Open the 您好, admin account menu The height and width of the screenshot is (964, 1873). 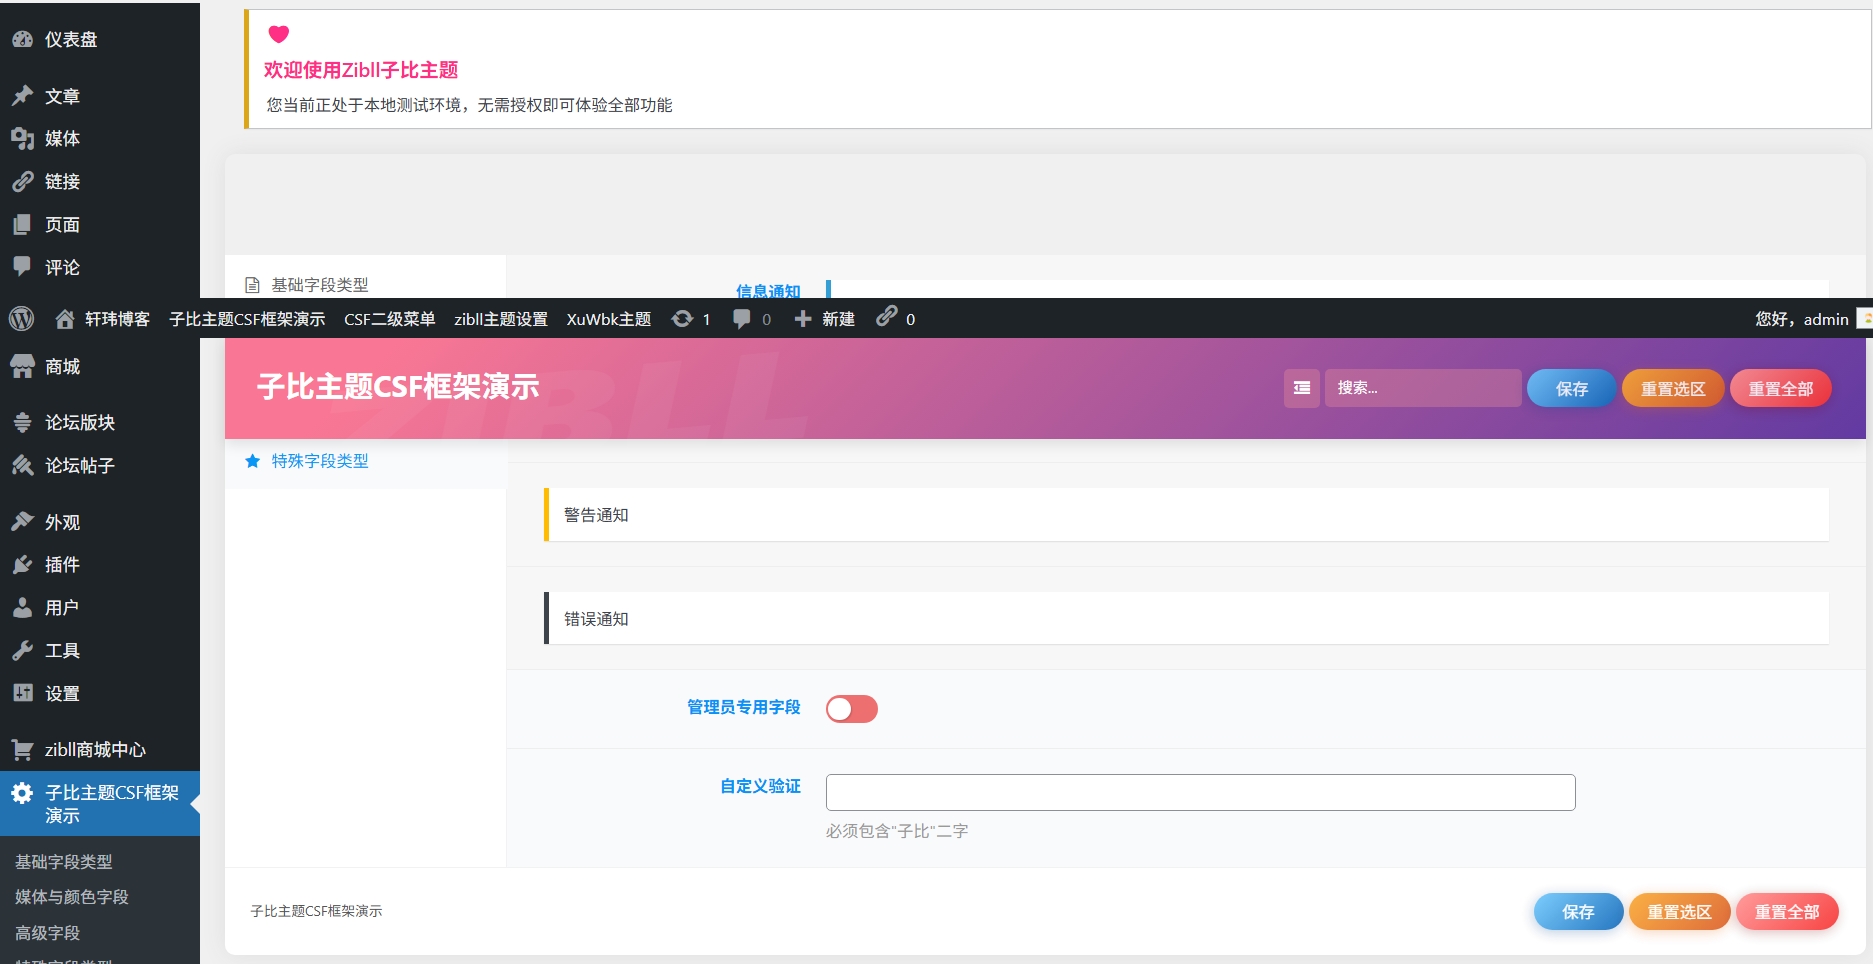pyautogui.click(x=1801, y=319)
